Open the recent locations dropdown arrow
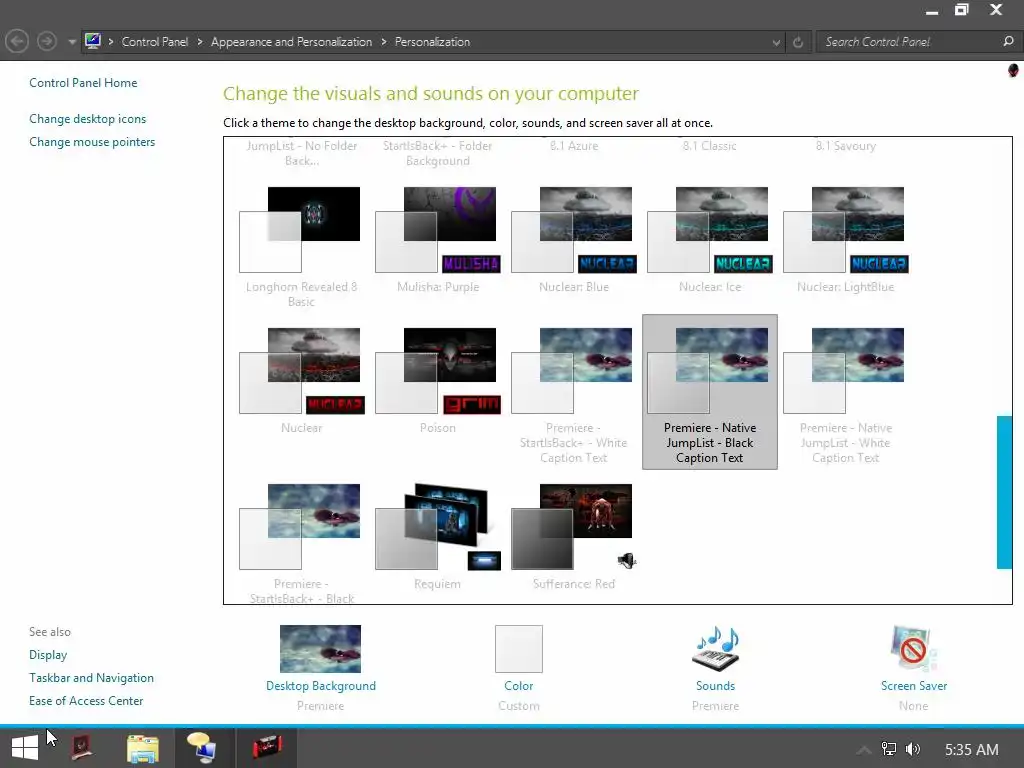 click(x=71, y=42)
